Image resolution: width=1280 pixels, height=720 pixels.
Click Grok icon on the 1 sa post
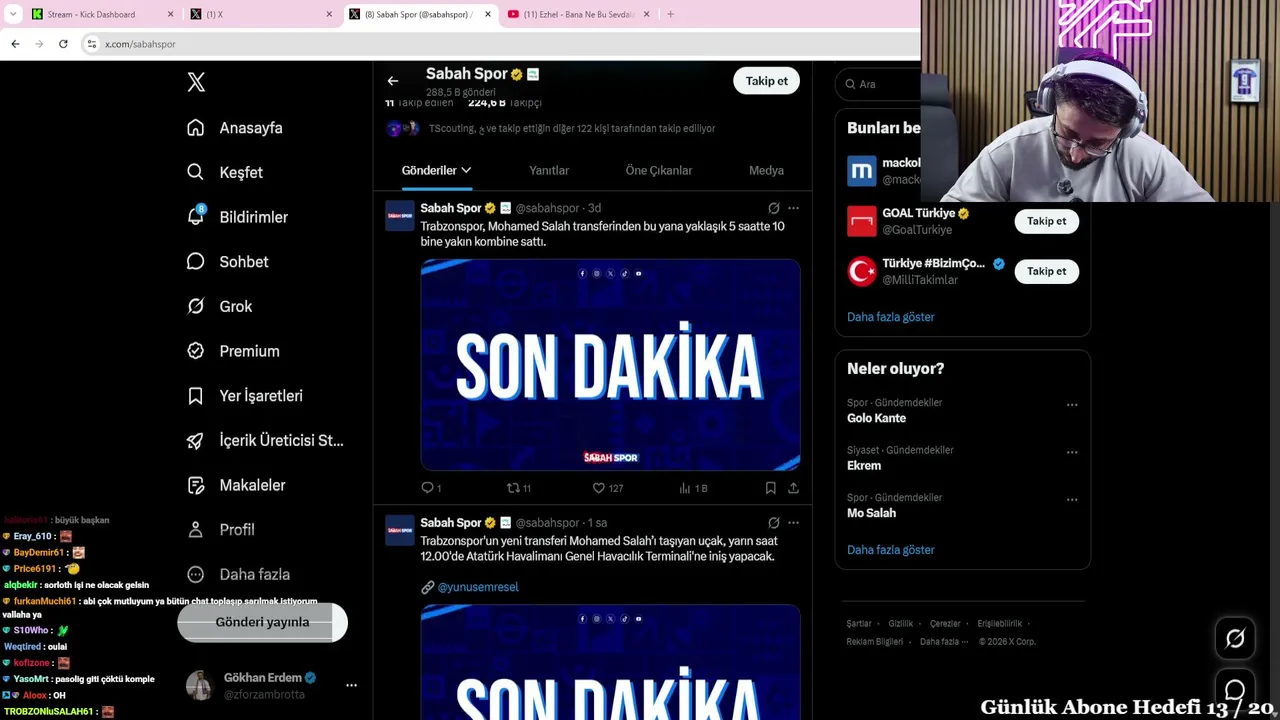tap(773, 523)
